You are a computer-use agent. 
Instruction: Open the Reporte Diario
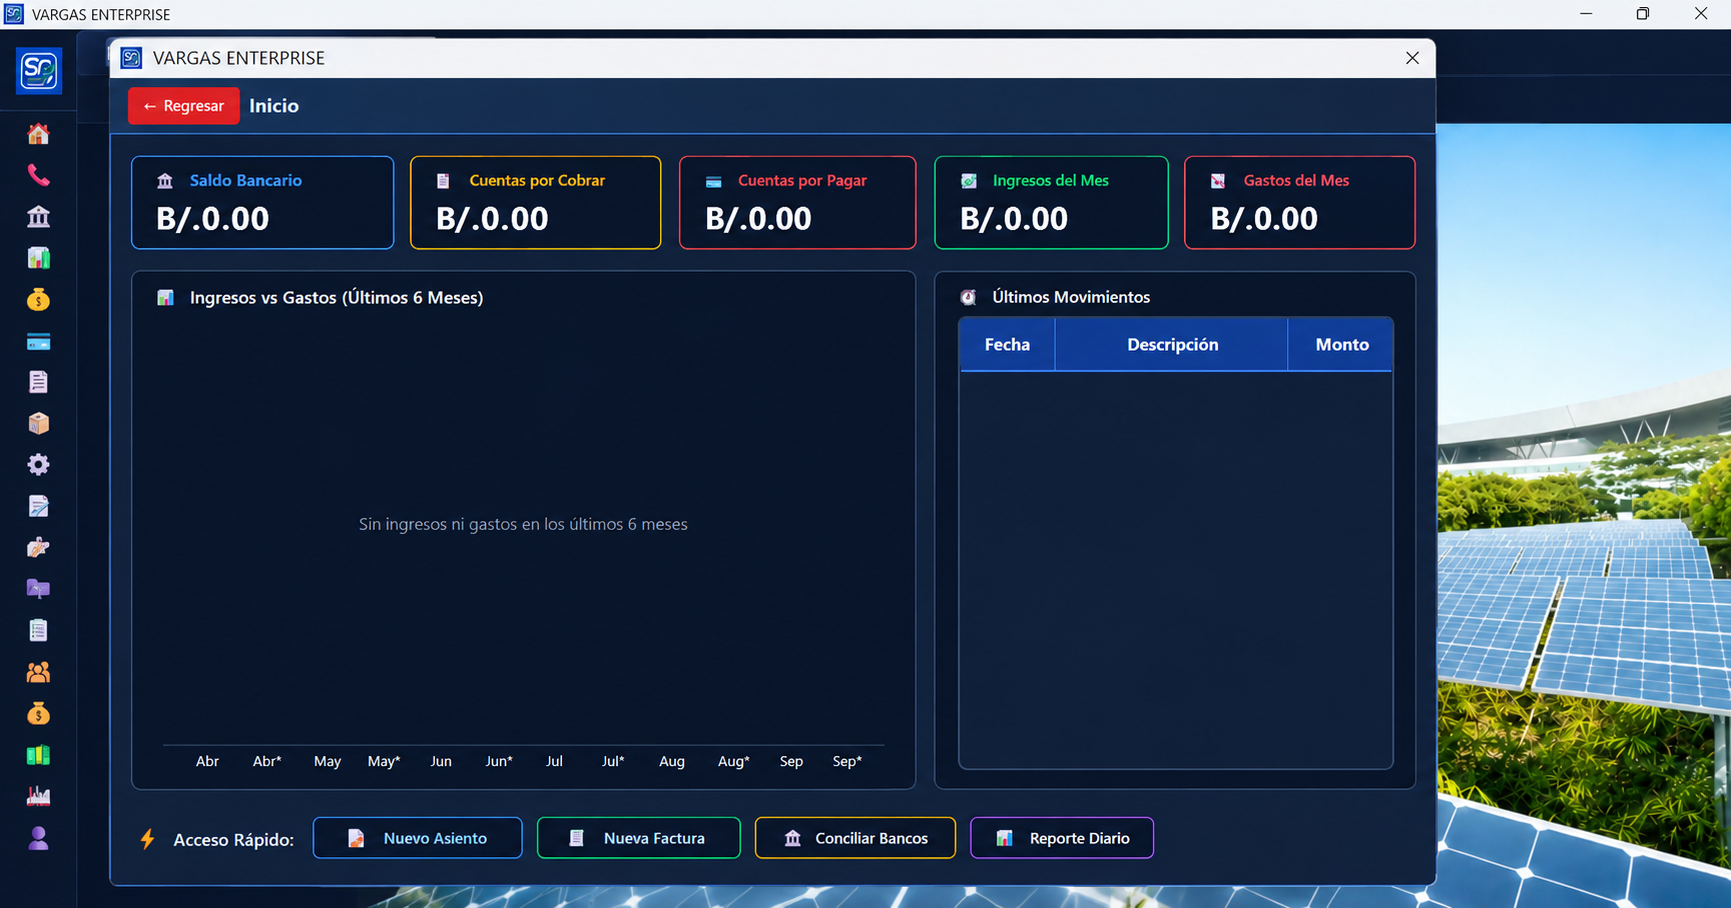click(x=1062, y=838)
